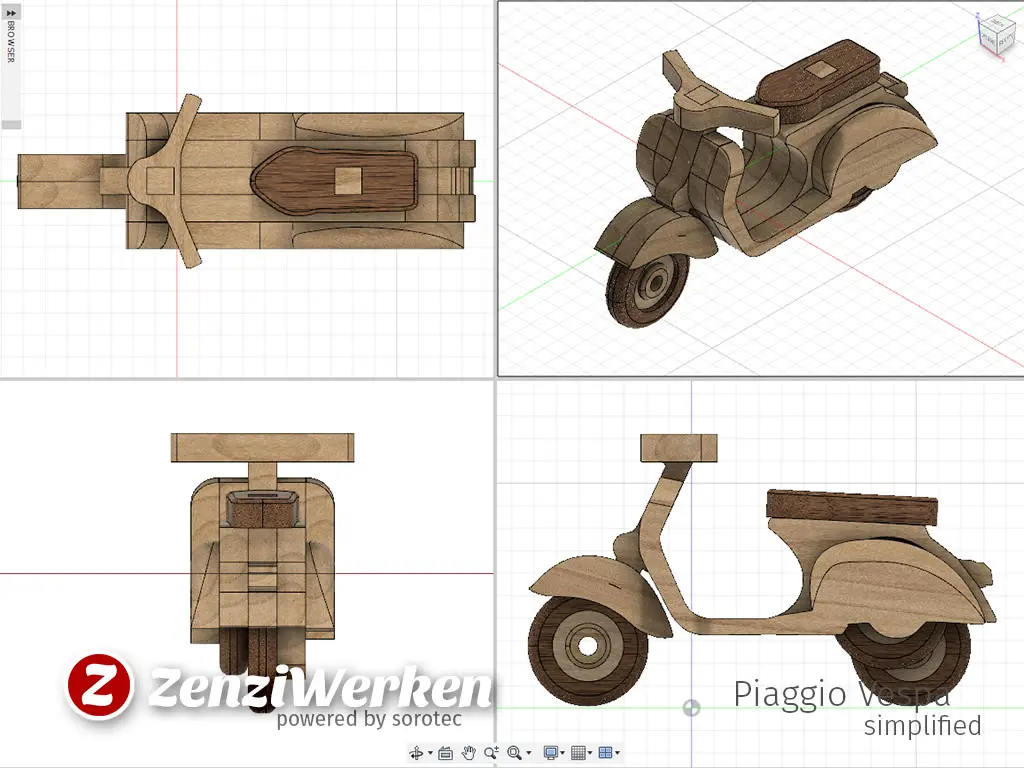The width and height of the screenshot is (1024, 768).
Task: Click the vertical BROWSER label
Action: tap(10, 42)
